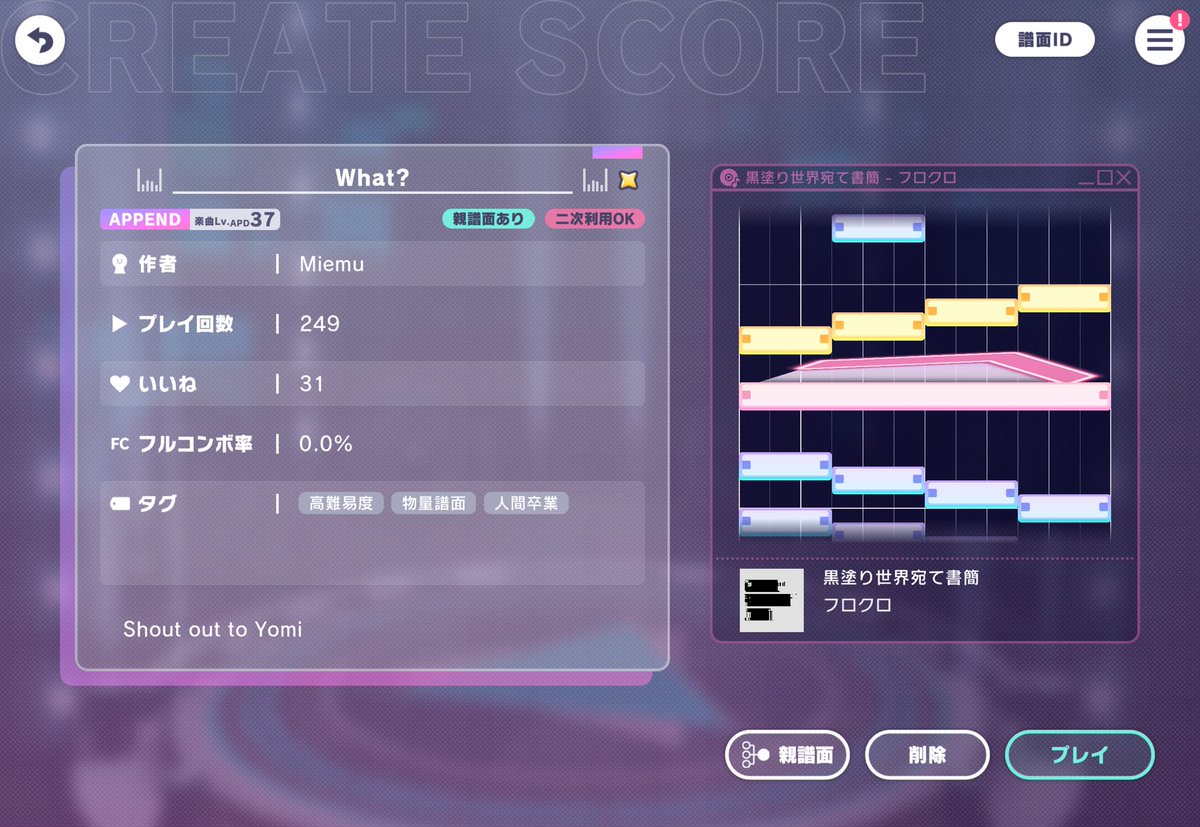Image resolution: width=1200 pixels, height=827 pixels.
Task: Start the chart with プレイ button
Action: point(1080,755)
